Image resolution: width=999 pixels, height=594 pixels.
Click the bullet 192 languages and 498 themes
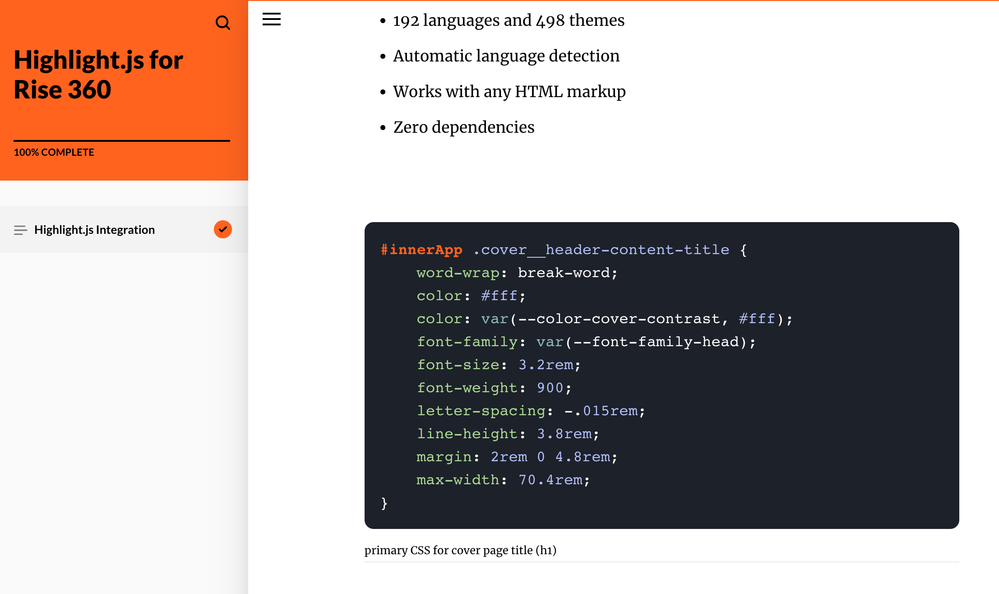[x=508, y=21]
